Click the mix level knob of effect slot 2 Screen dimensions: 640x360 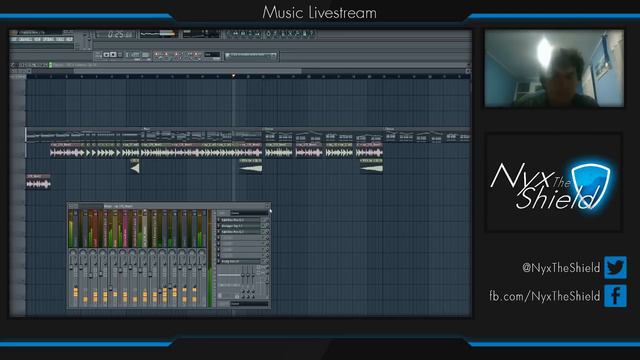click(x=267, y=226)
